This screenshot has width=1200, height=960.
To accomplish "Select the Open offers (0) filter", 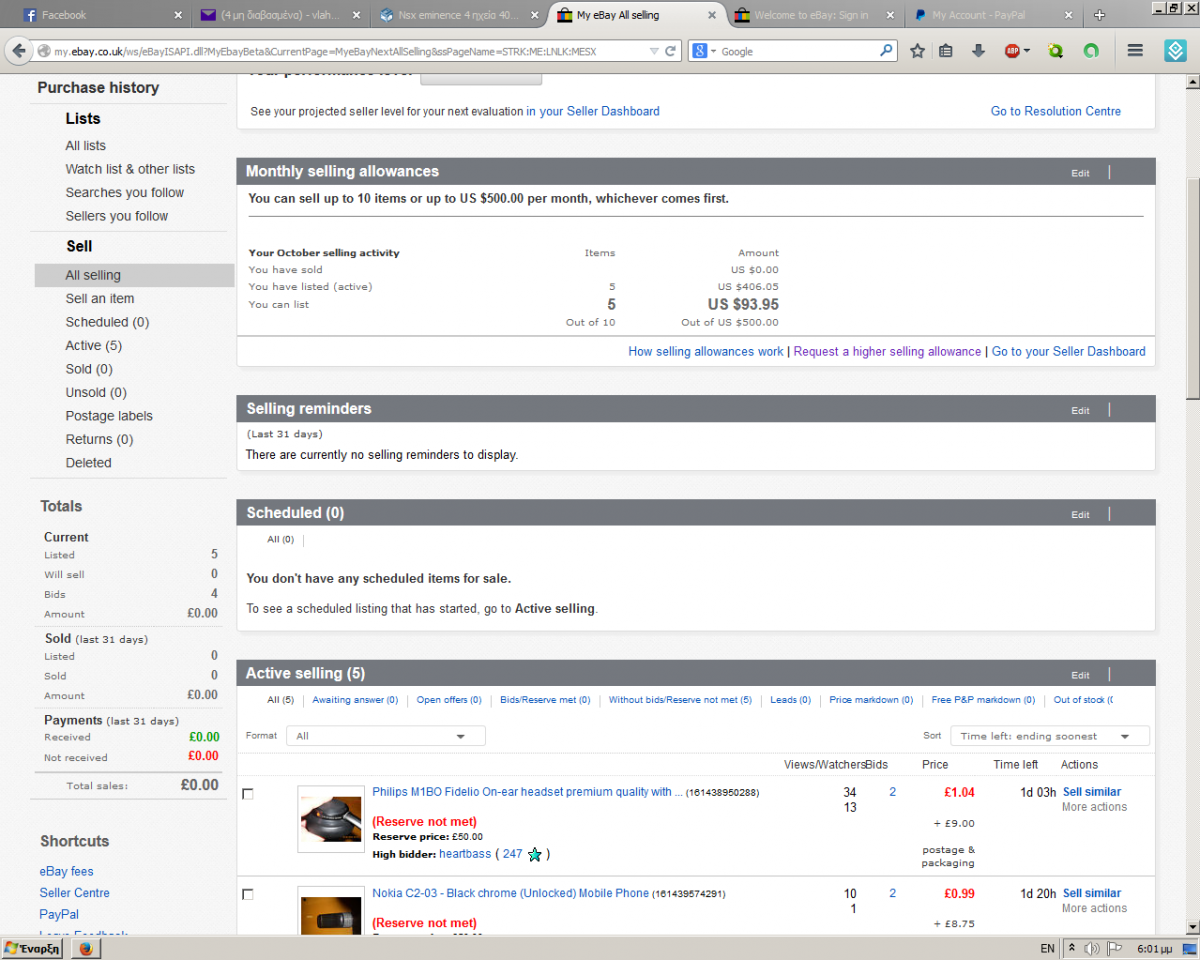I will pos(449,700).
